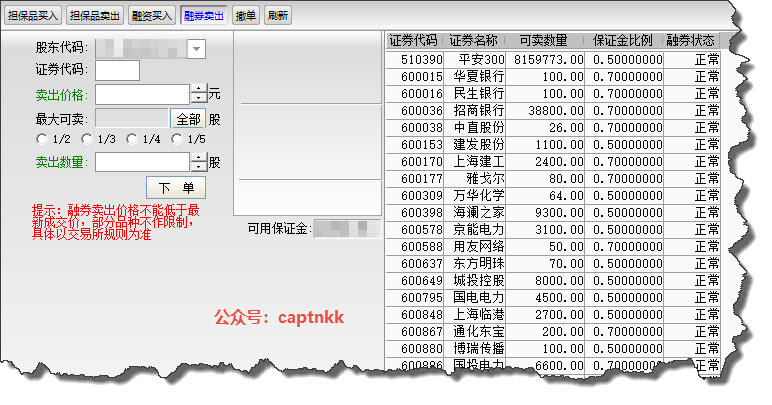Sort by 证券名称 column header
This screenshot has height=405, width=772.
tap(474, 40)
